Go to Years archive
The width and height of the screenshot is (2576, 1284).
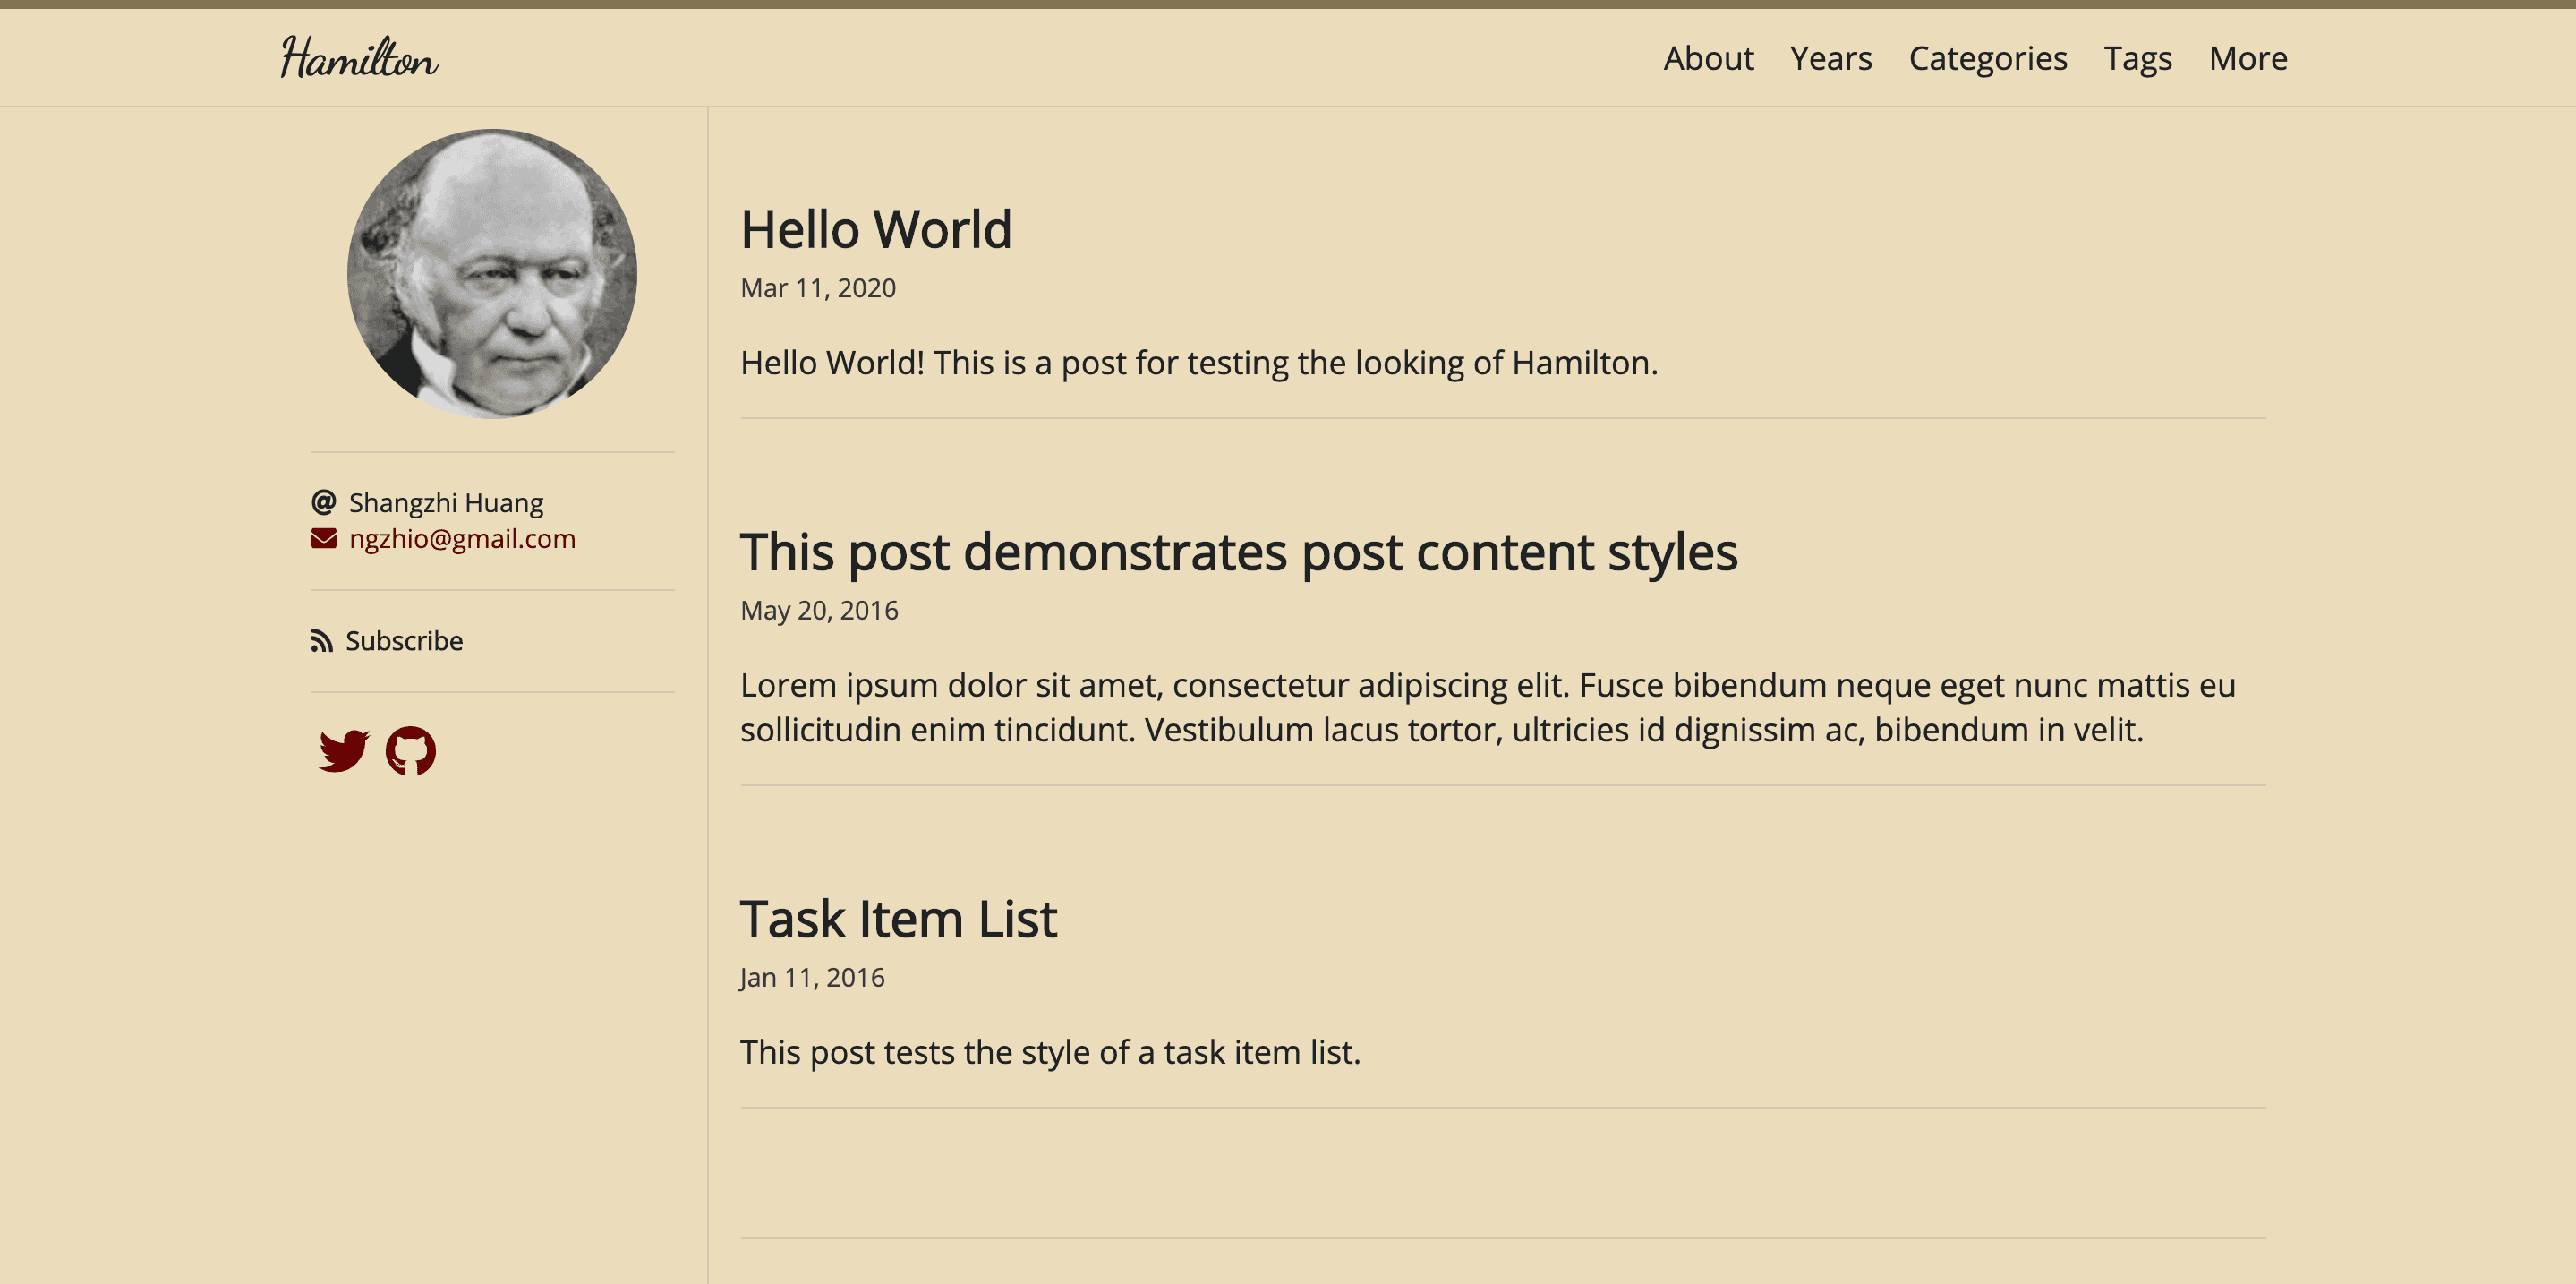(x=1830, y=58)
